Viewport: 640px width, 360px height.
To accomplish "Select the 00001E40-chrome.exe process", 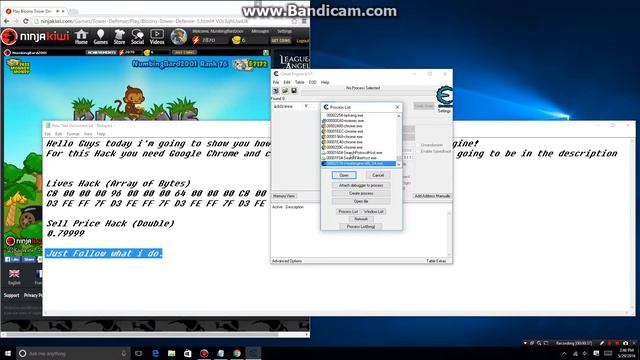I will click(x=358, y=142).
